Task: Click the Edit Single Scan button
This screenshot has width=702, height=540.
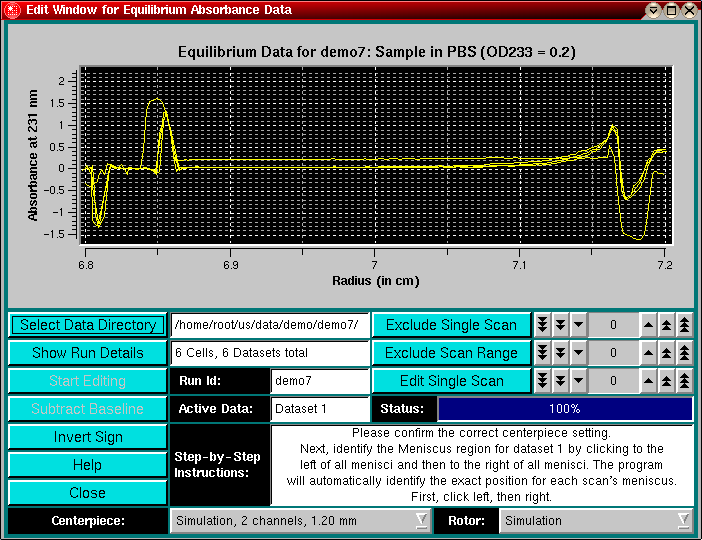Action: click(x=451, y=381)
